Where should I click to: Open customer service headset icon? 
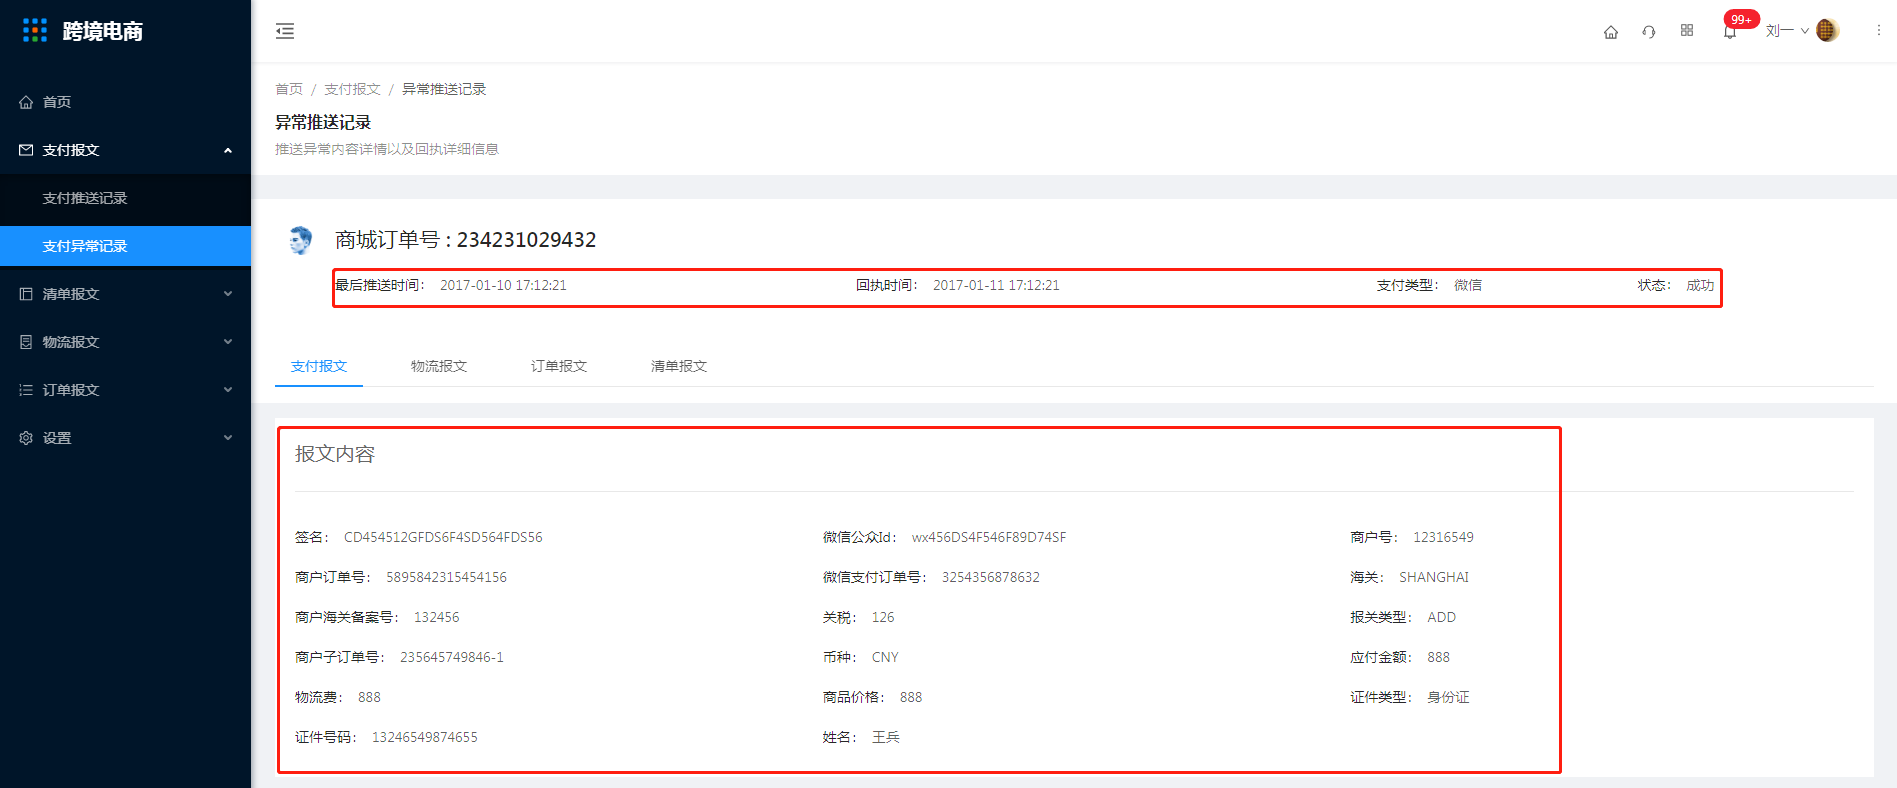tap(1649, 32)
